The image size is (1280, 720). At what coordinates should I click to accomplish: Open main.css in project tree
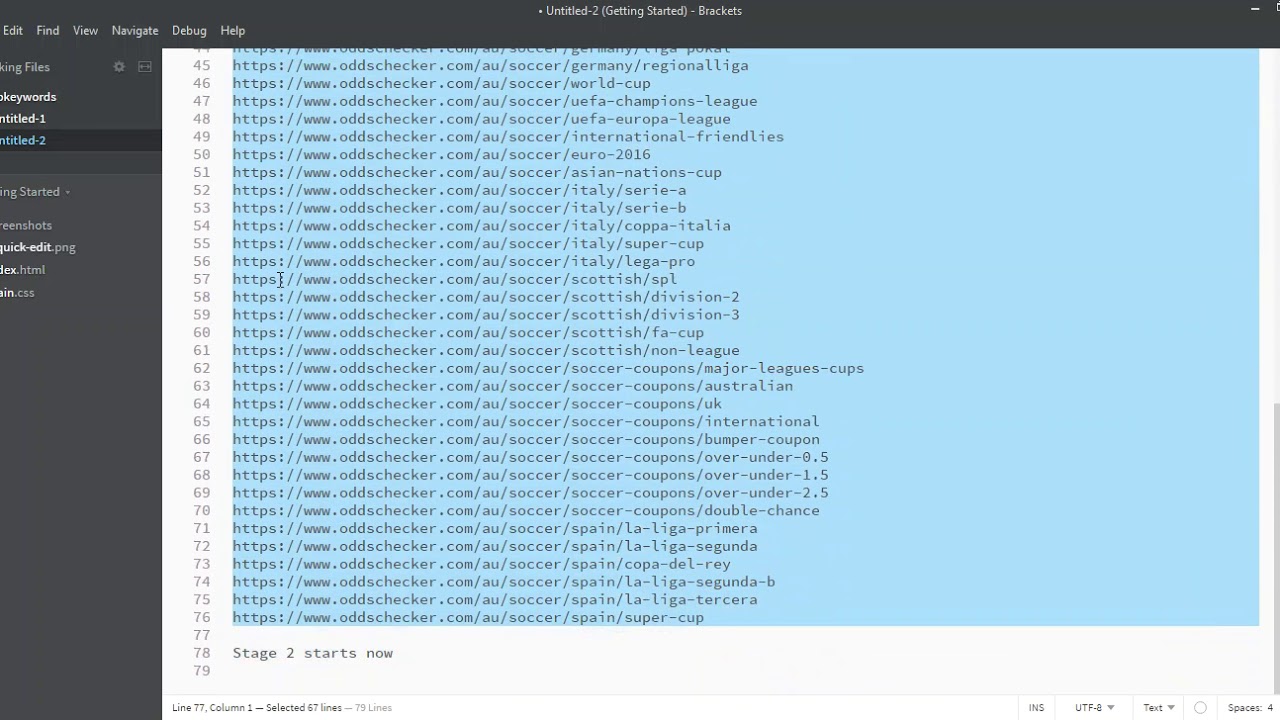pyautogui.click(x=17, y=292)
